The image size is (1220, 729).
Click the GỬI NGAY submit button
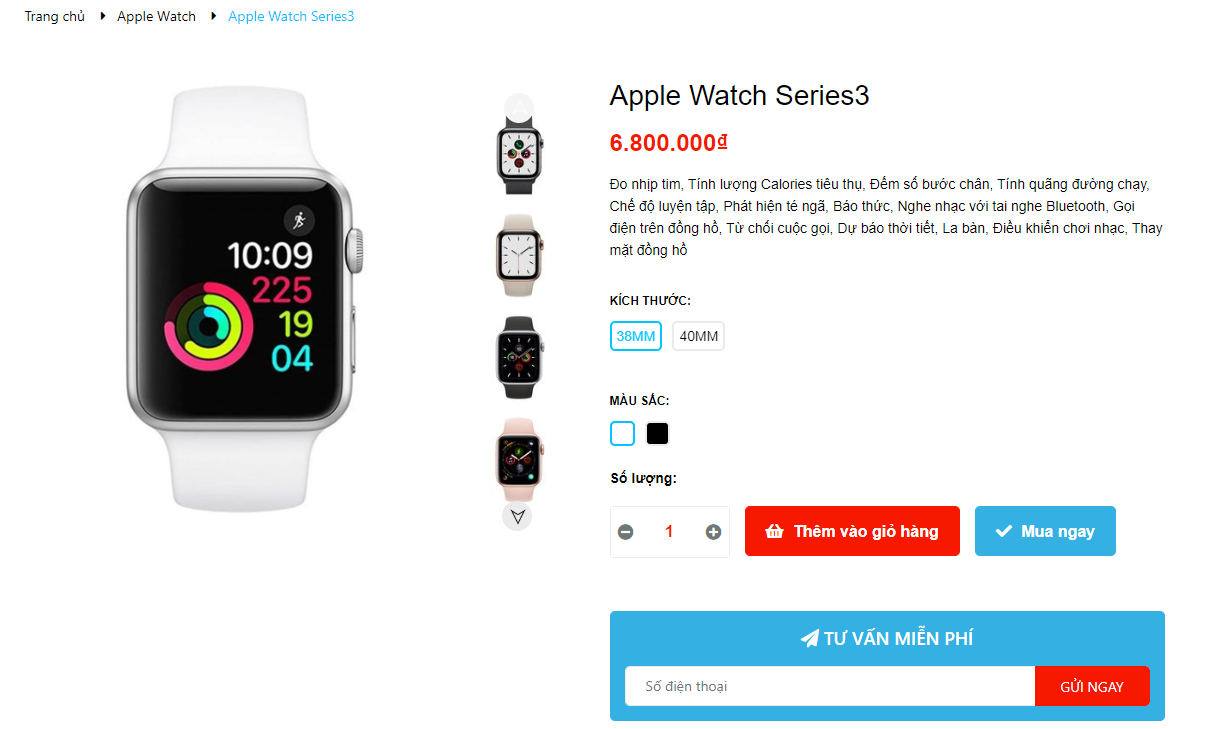point(1092,686)
